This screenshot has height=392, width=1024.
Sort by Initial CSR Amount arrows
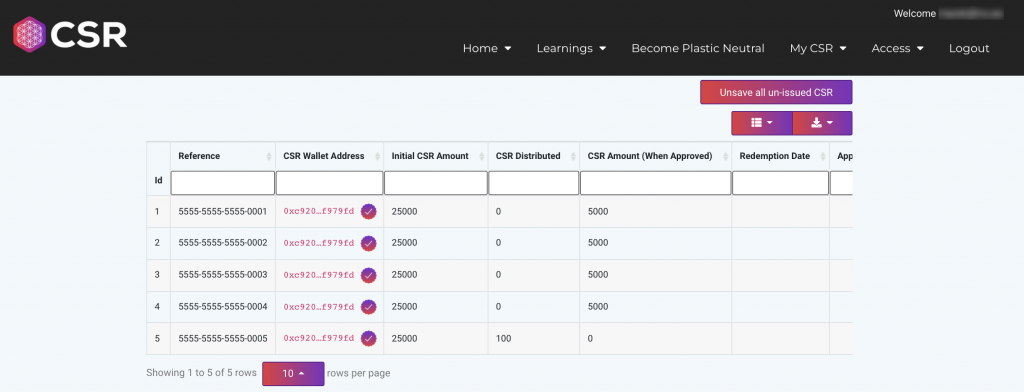tap(482, 157)
